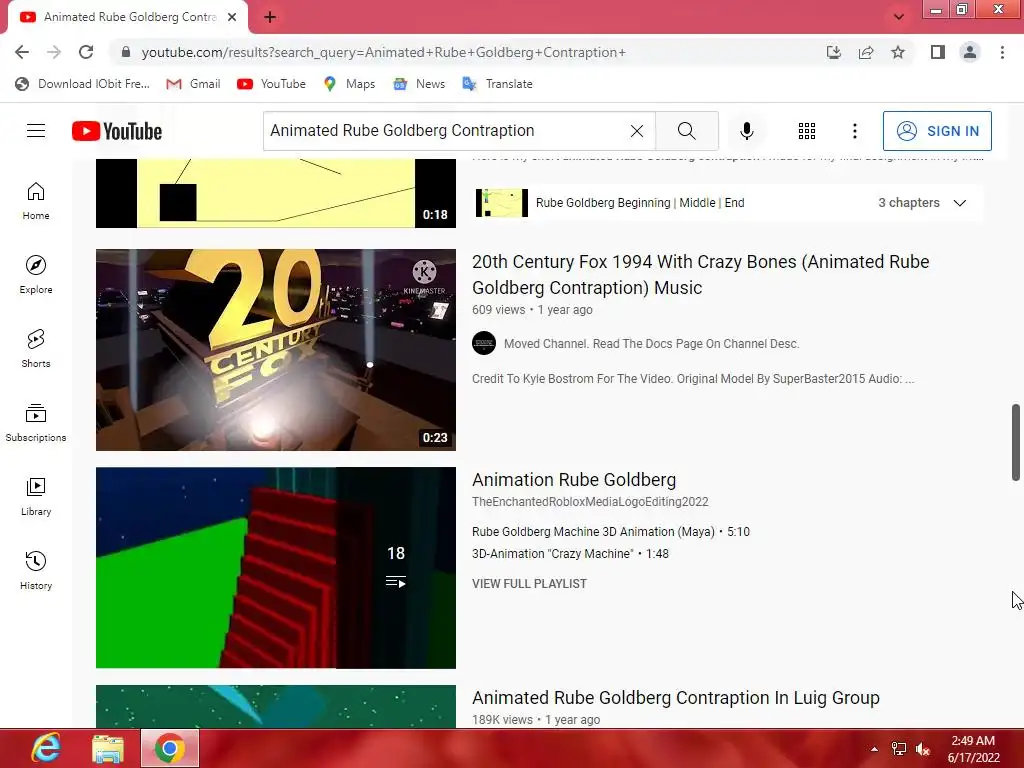Open Moved Channel avatar icon
The width and height of the screenshot is (1024, 768).
[484, 343]
